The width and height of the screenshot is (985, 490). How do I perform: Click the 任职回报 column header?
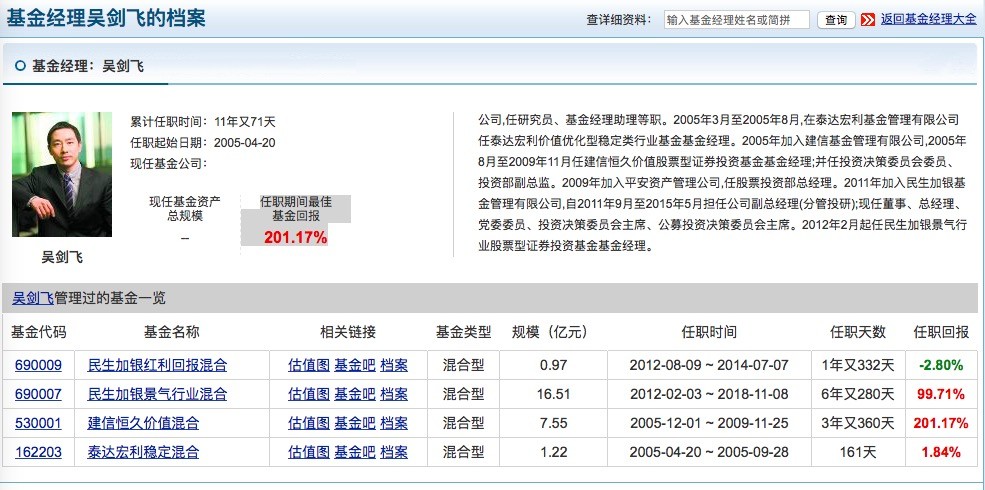tap(940, 332)
